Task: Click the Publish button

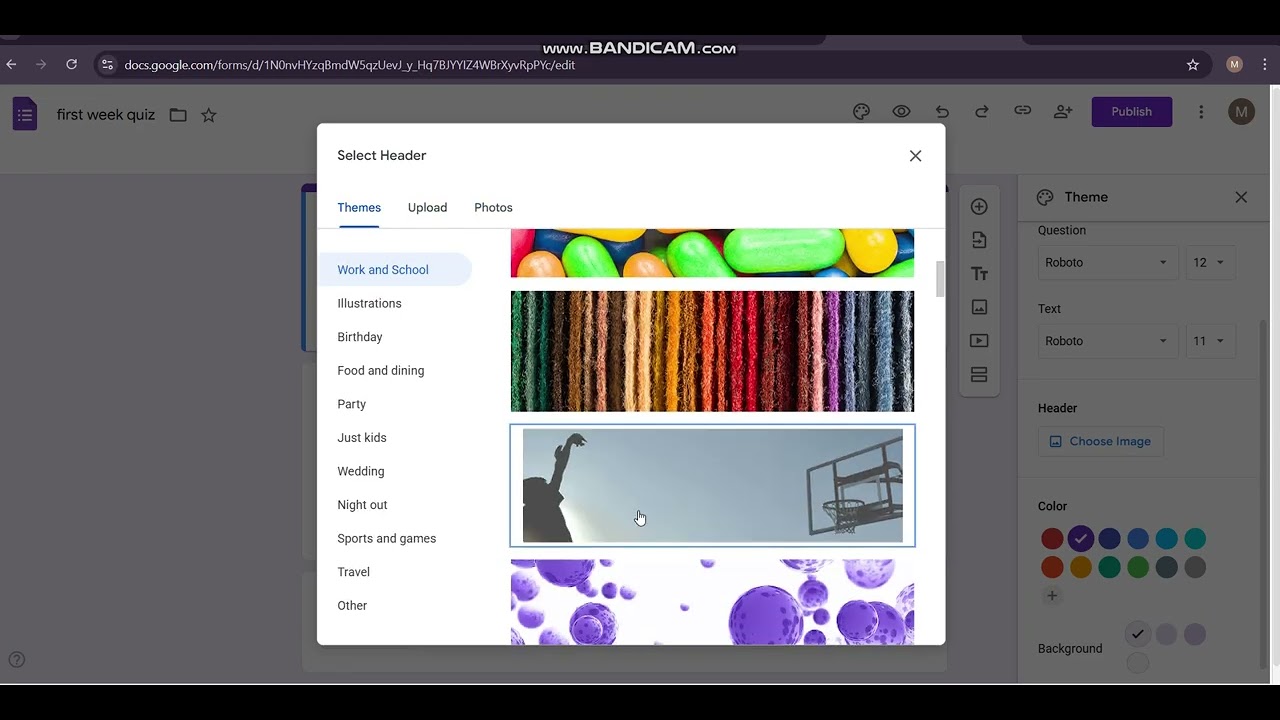Action: 1131,112
